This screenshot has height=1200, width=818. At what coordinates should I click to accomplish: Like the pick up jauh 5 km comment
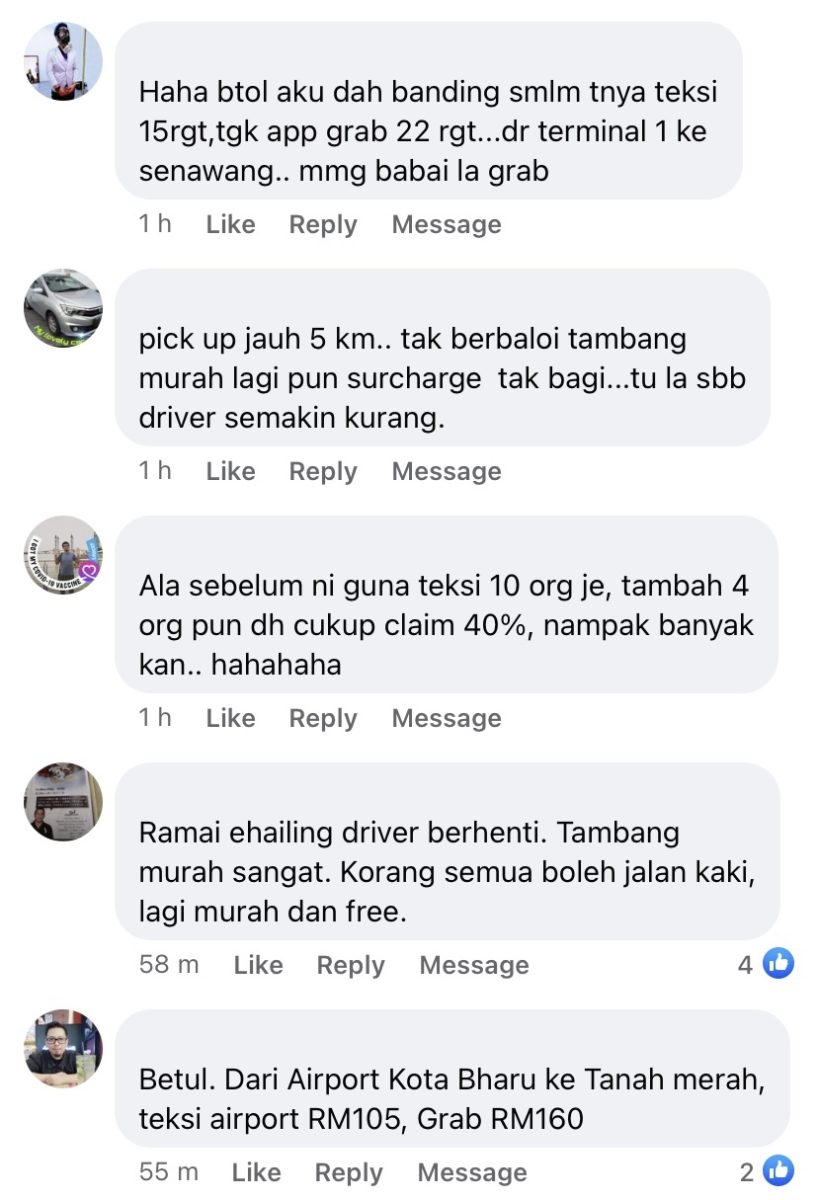[231, 471]
